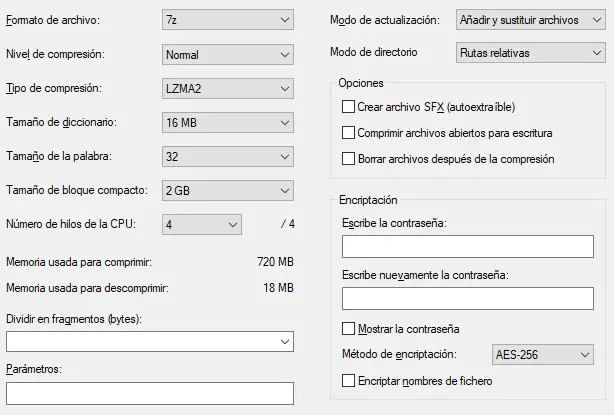Expand the Nivel de compresión dropdown

227,54
